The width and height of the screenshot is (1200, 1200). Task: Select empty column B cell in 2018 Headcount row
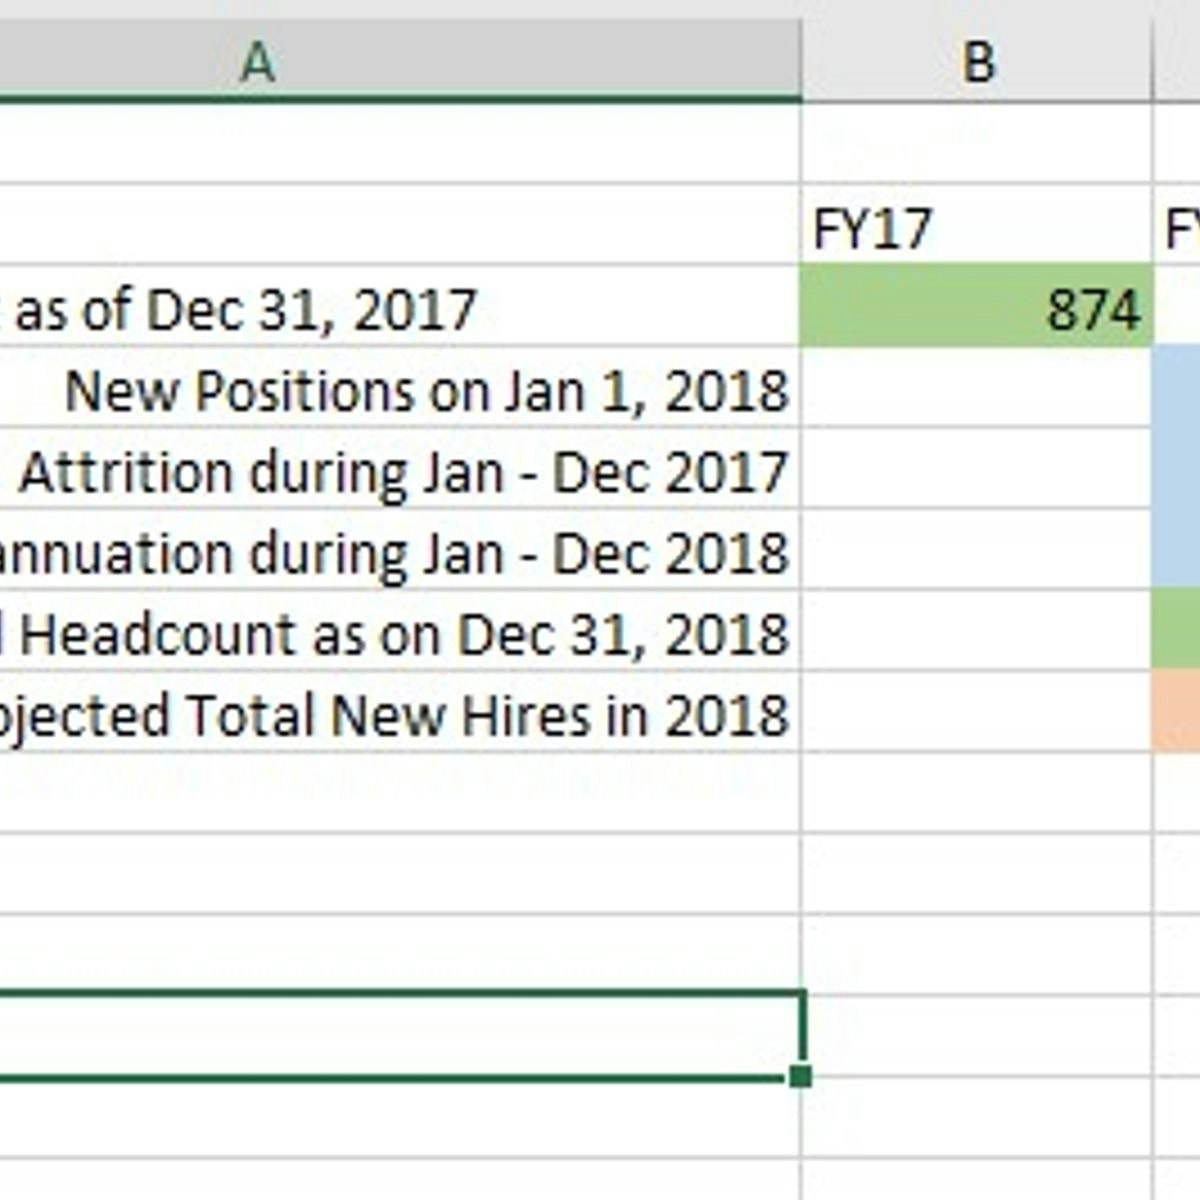click(x=975, y=632)
